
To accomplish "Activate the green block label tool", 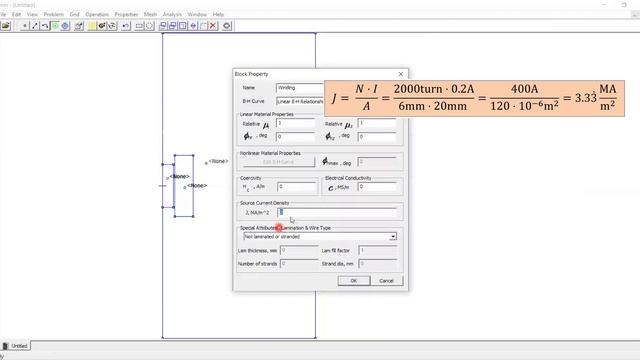I will (55, 26).
